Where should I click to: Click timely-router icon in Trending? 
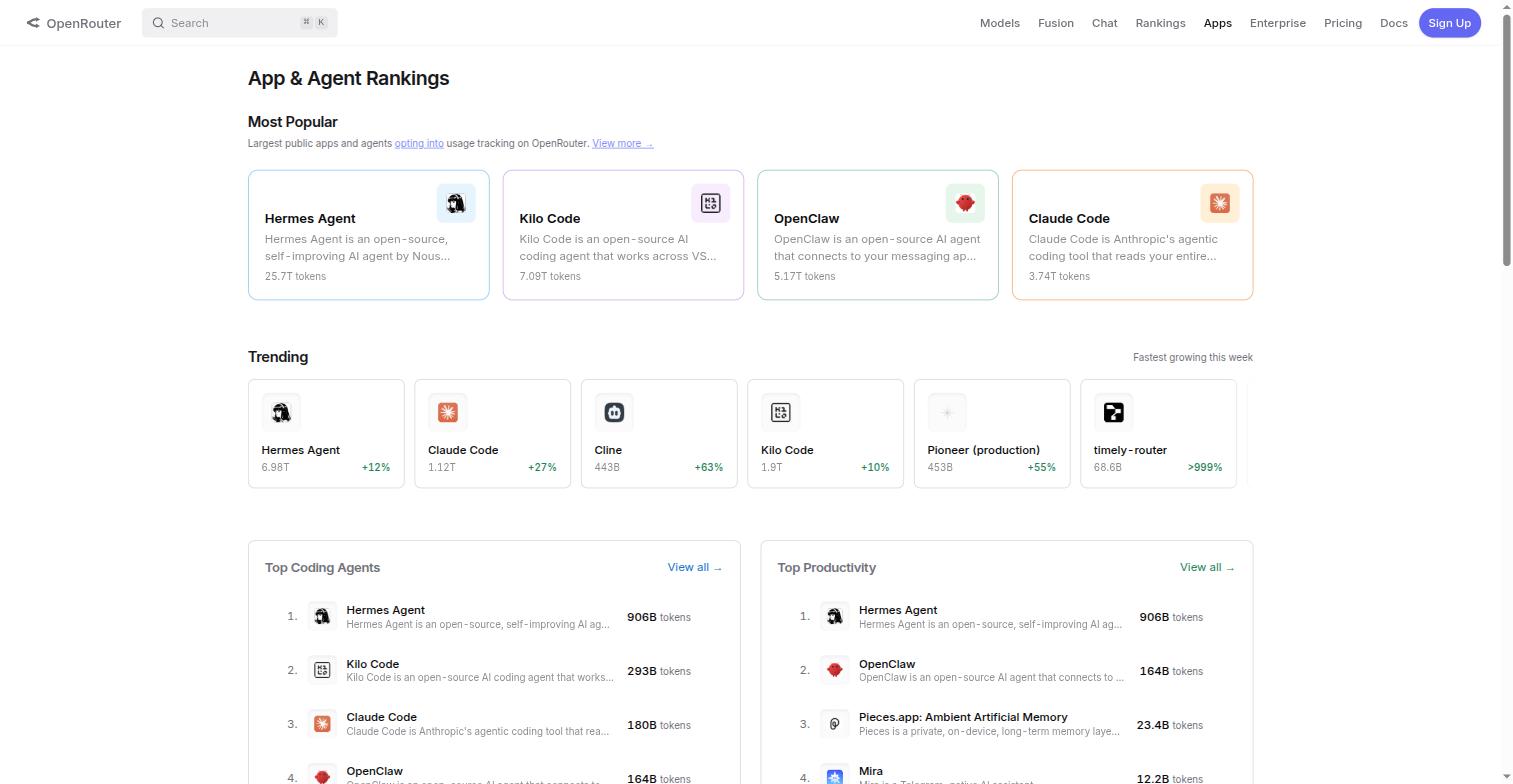[x=1113, y=412]
